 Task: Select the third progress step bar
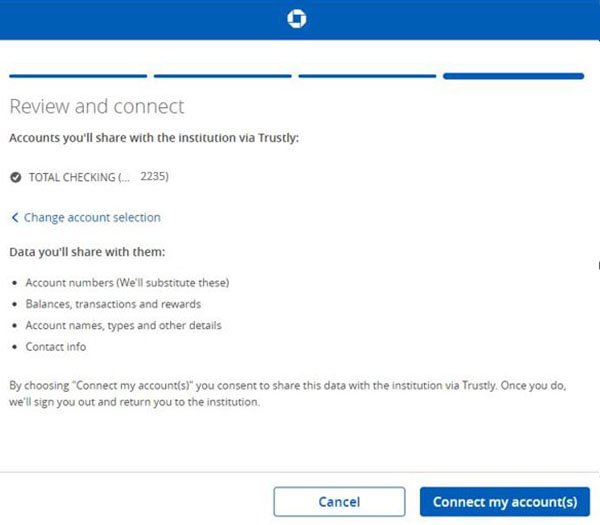(x=367, y=76)
